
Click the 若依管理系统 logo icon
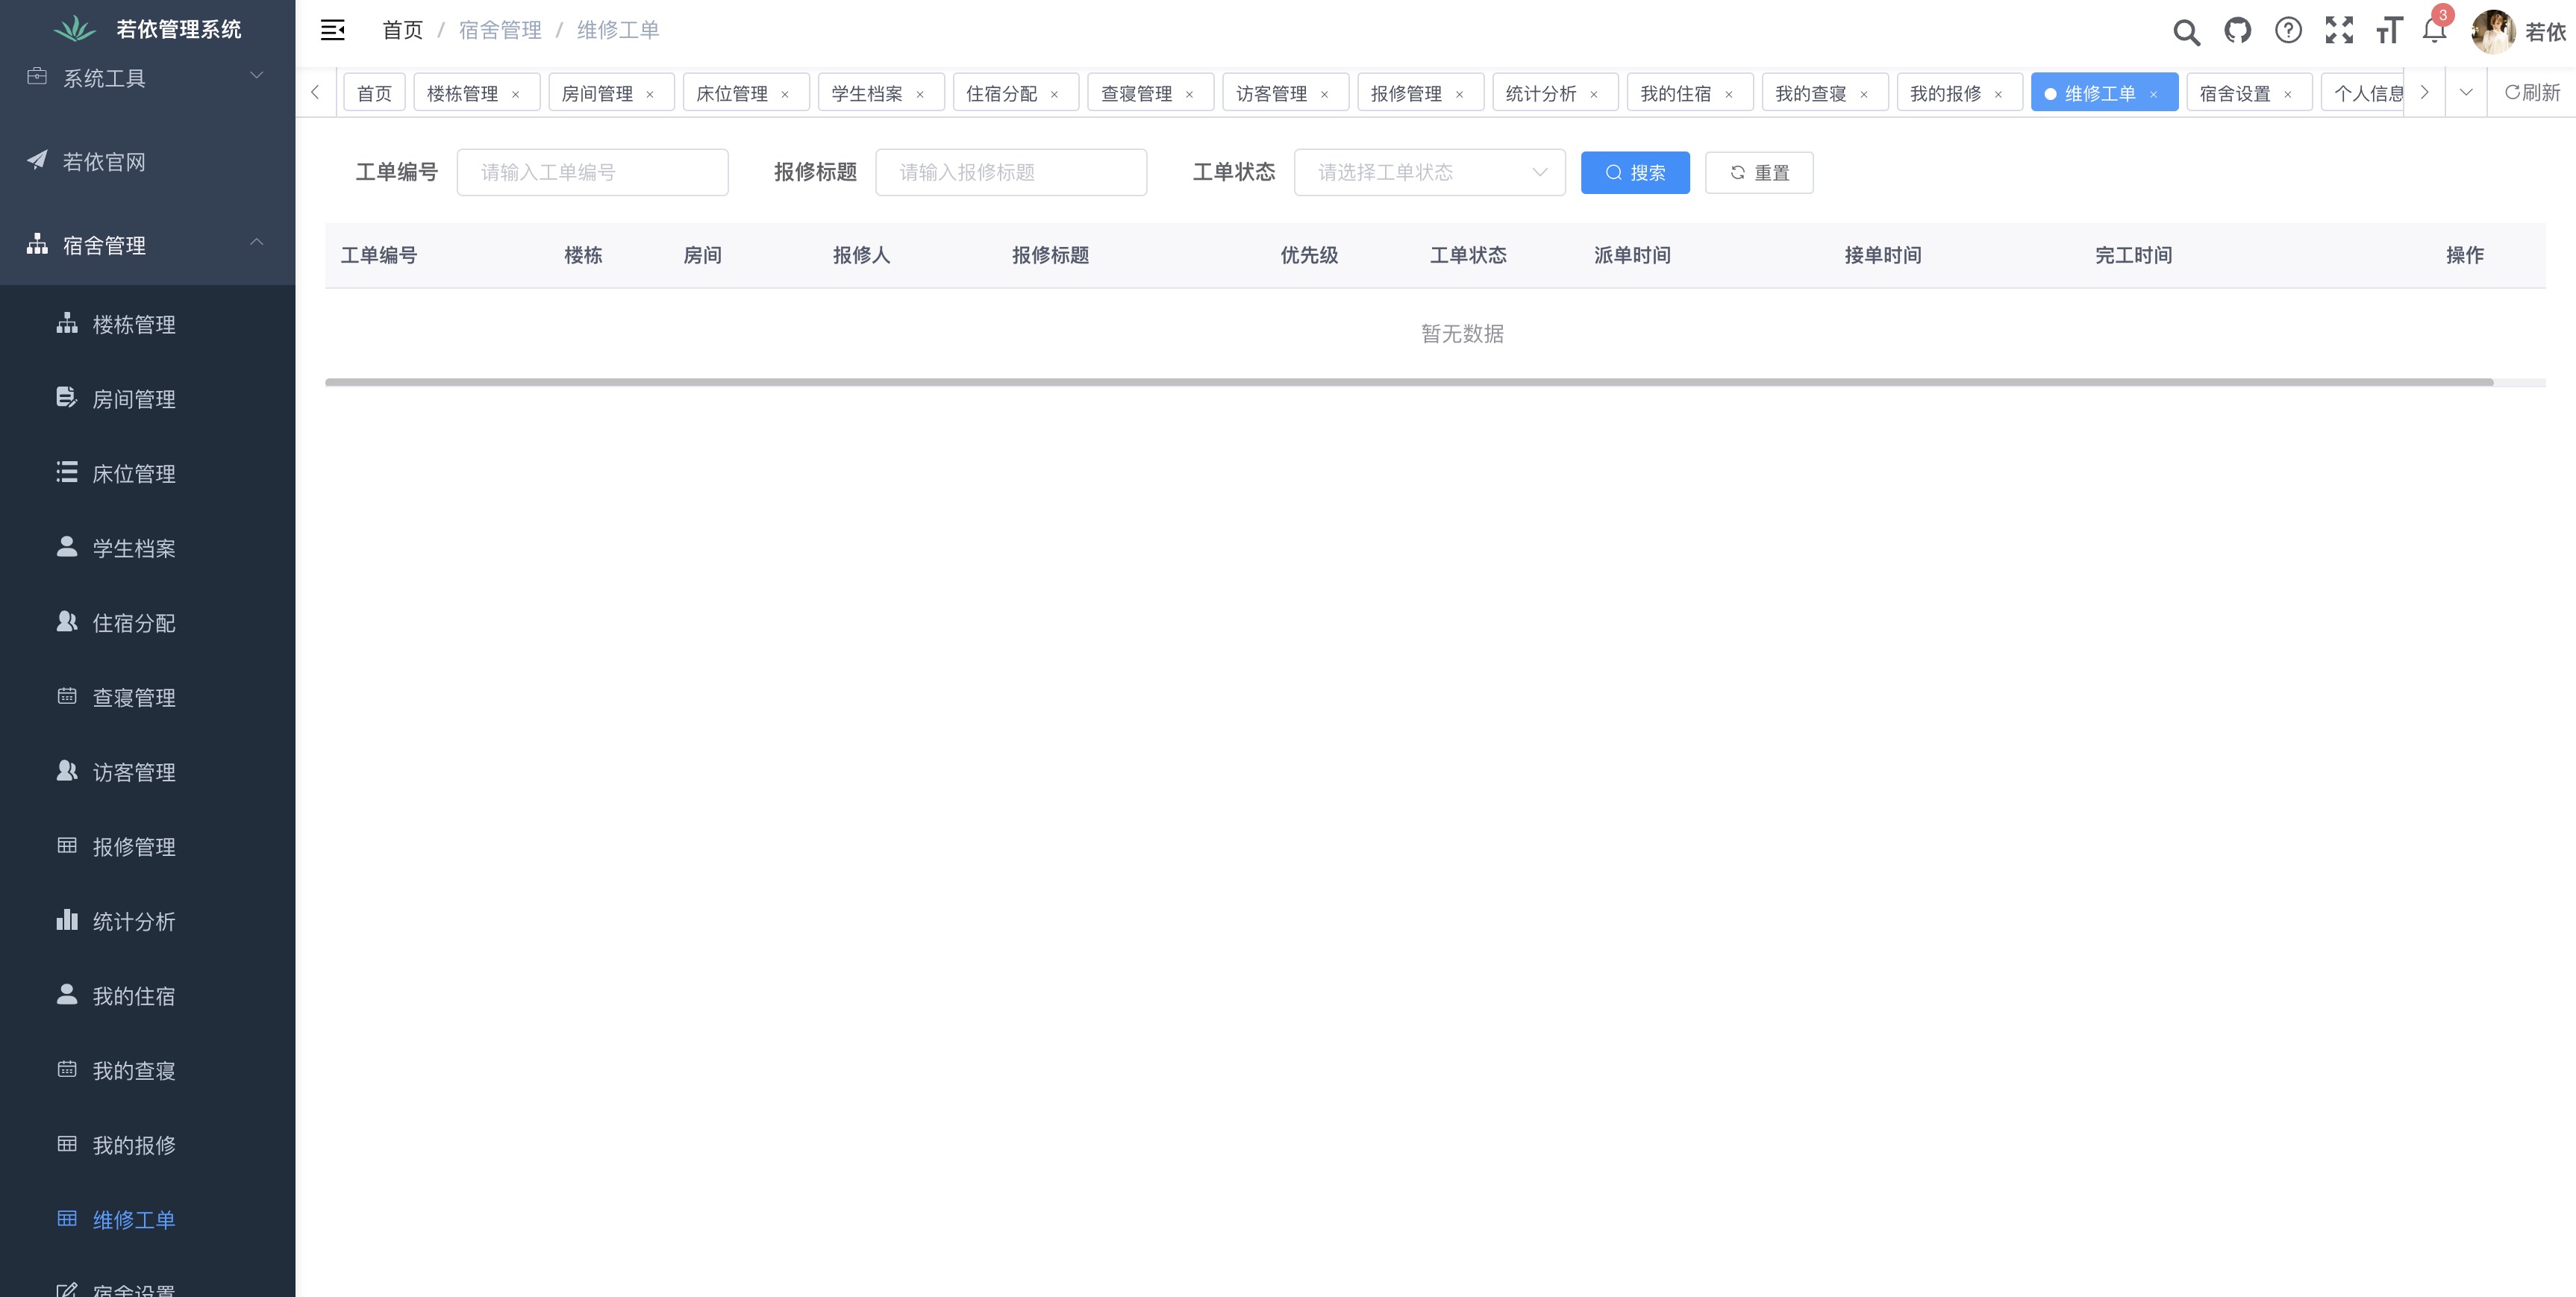tap(75, 29)
